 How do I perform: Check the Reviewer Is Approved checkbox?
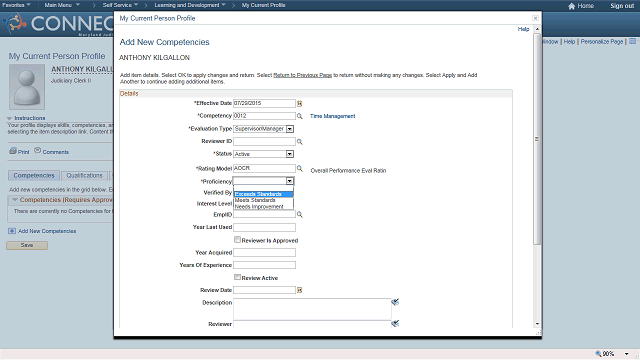[x=237, y=240]
